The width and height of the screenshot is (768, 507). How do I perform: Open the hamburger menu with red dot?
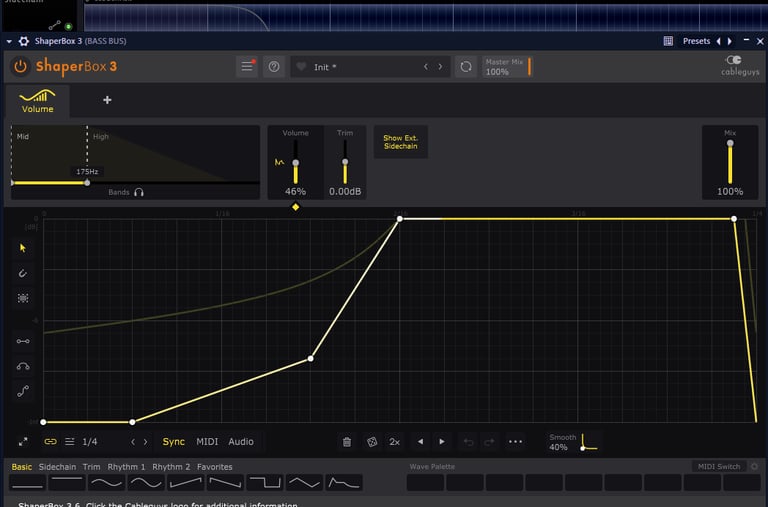tap(247, 67)
